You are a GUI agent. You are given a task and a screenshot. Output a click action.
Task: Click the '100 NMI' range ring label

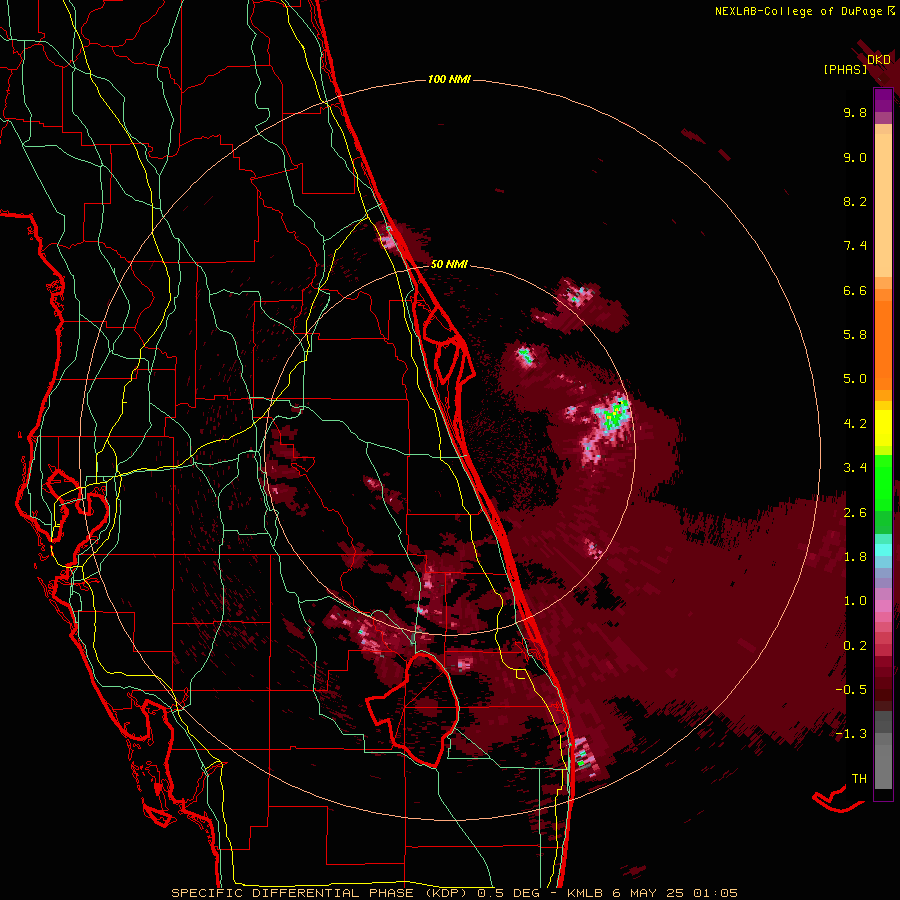click(449, 79)
